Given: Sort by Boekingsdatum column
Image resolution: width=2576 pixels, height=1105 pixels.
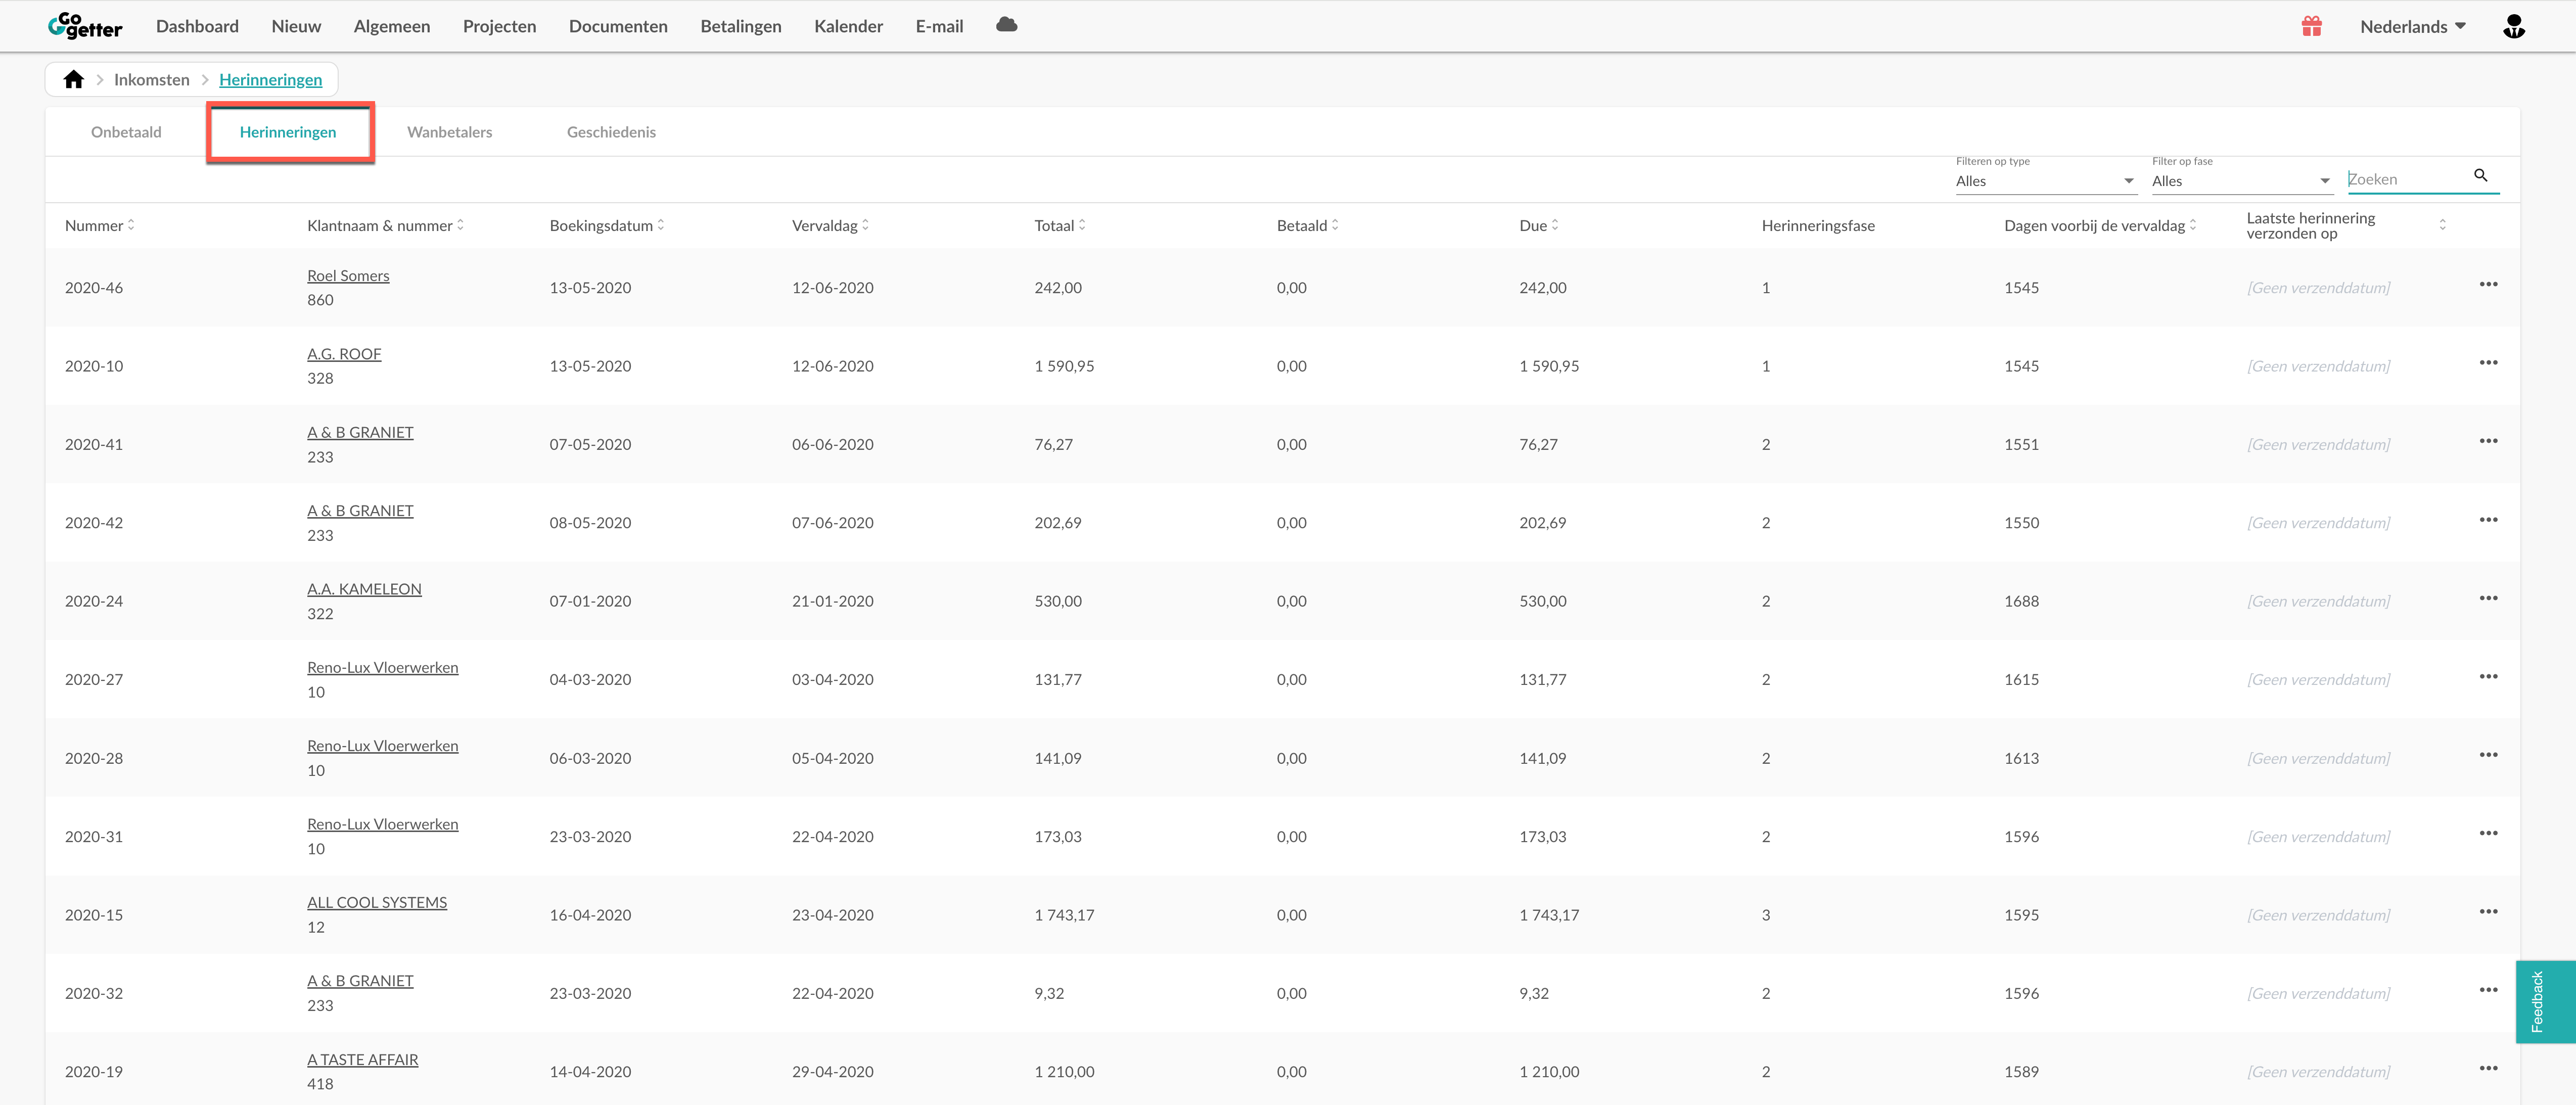Looking at the screenshot, I should (661, 225).
